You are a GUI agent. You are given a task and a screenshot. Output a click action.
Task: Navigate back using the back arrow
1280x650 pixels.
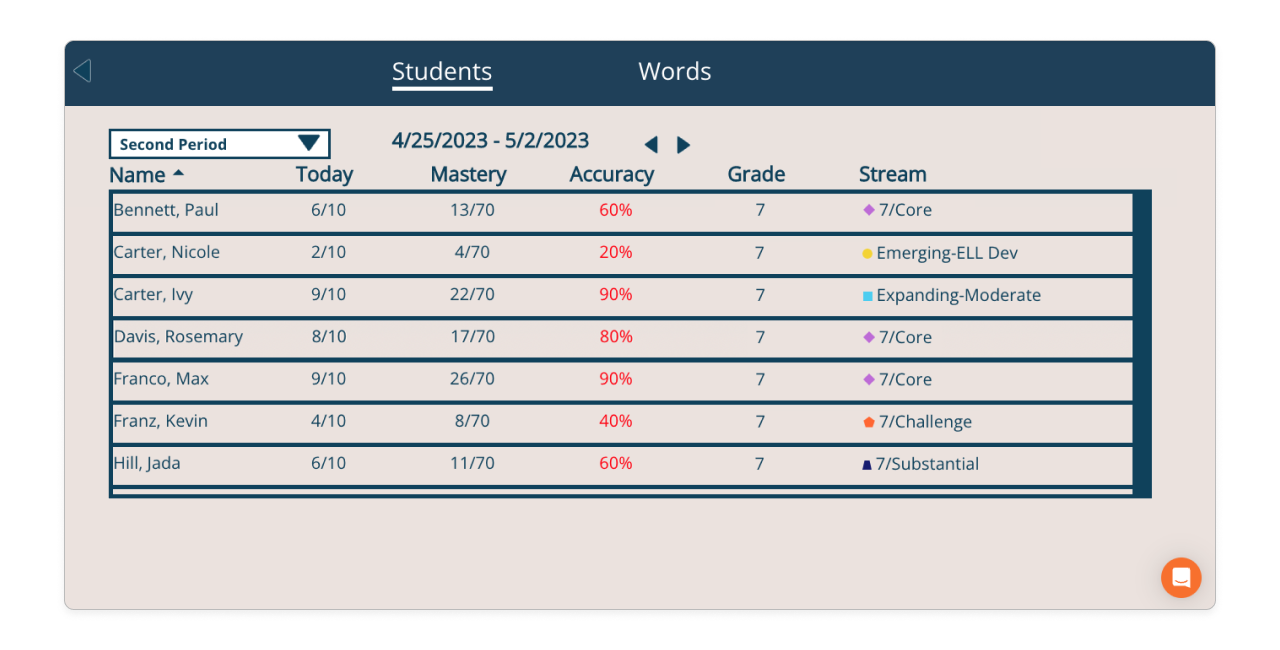point(82,71)
